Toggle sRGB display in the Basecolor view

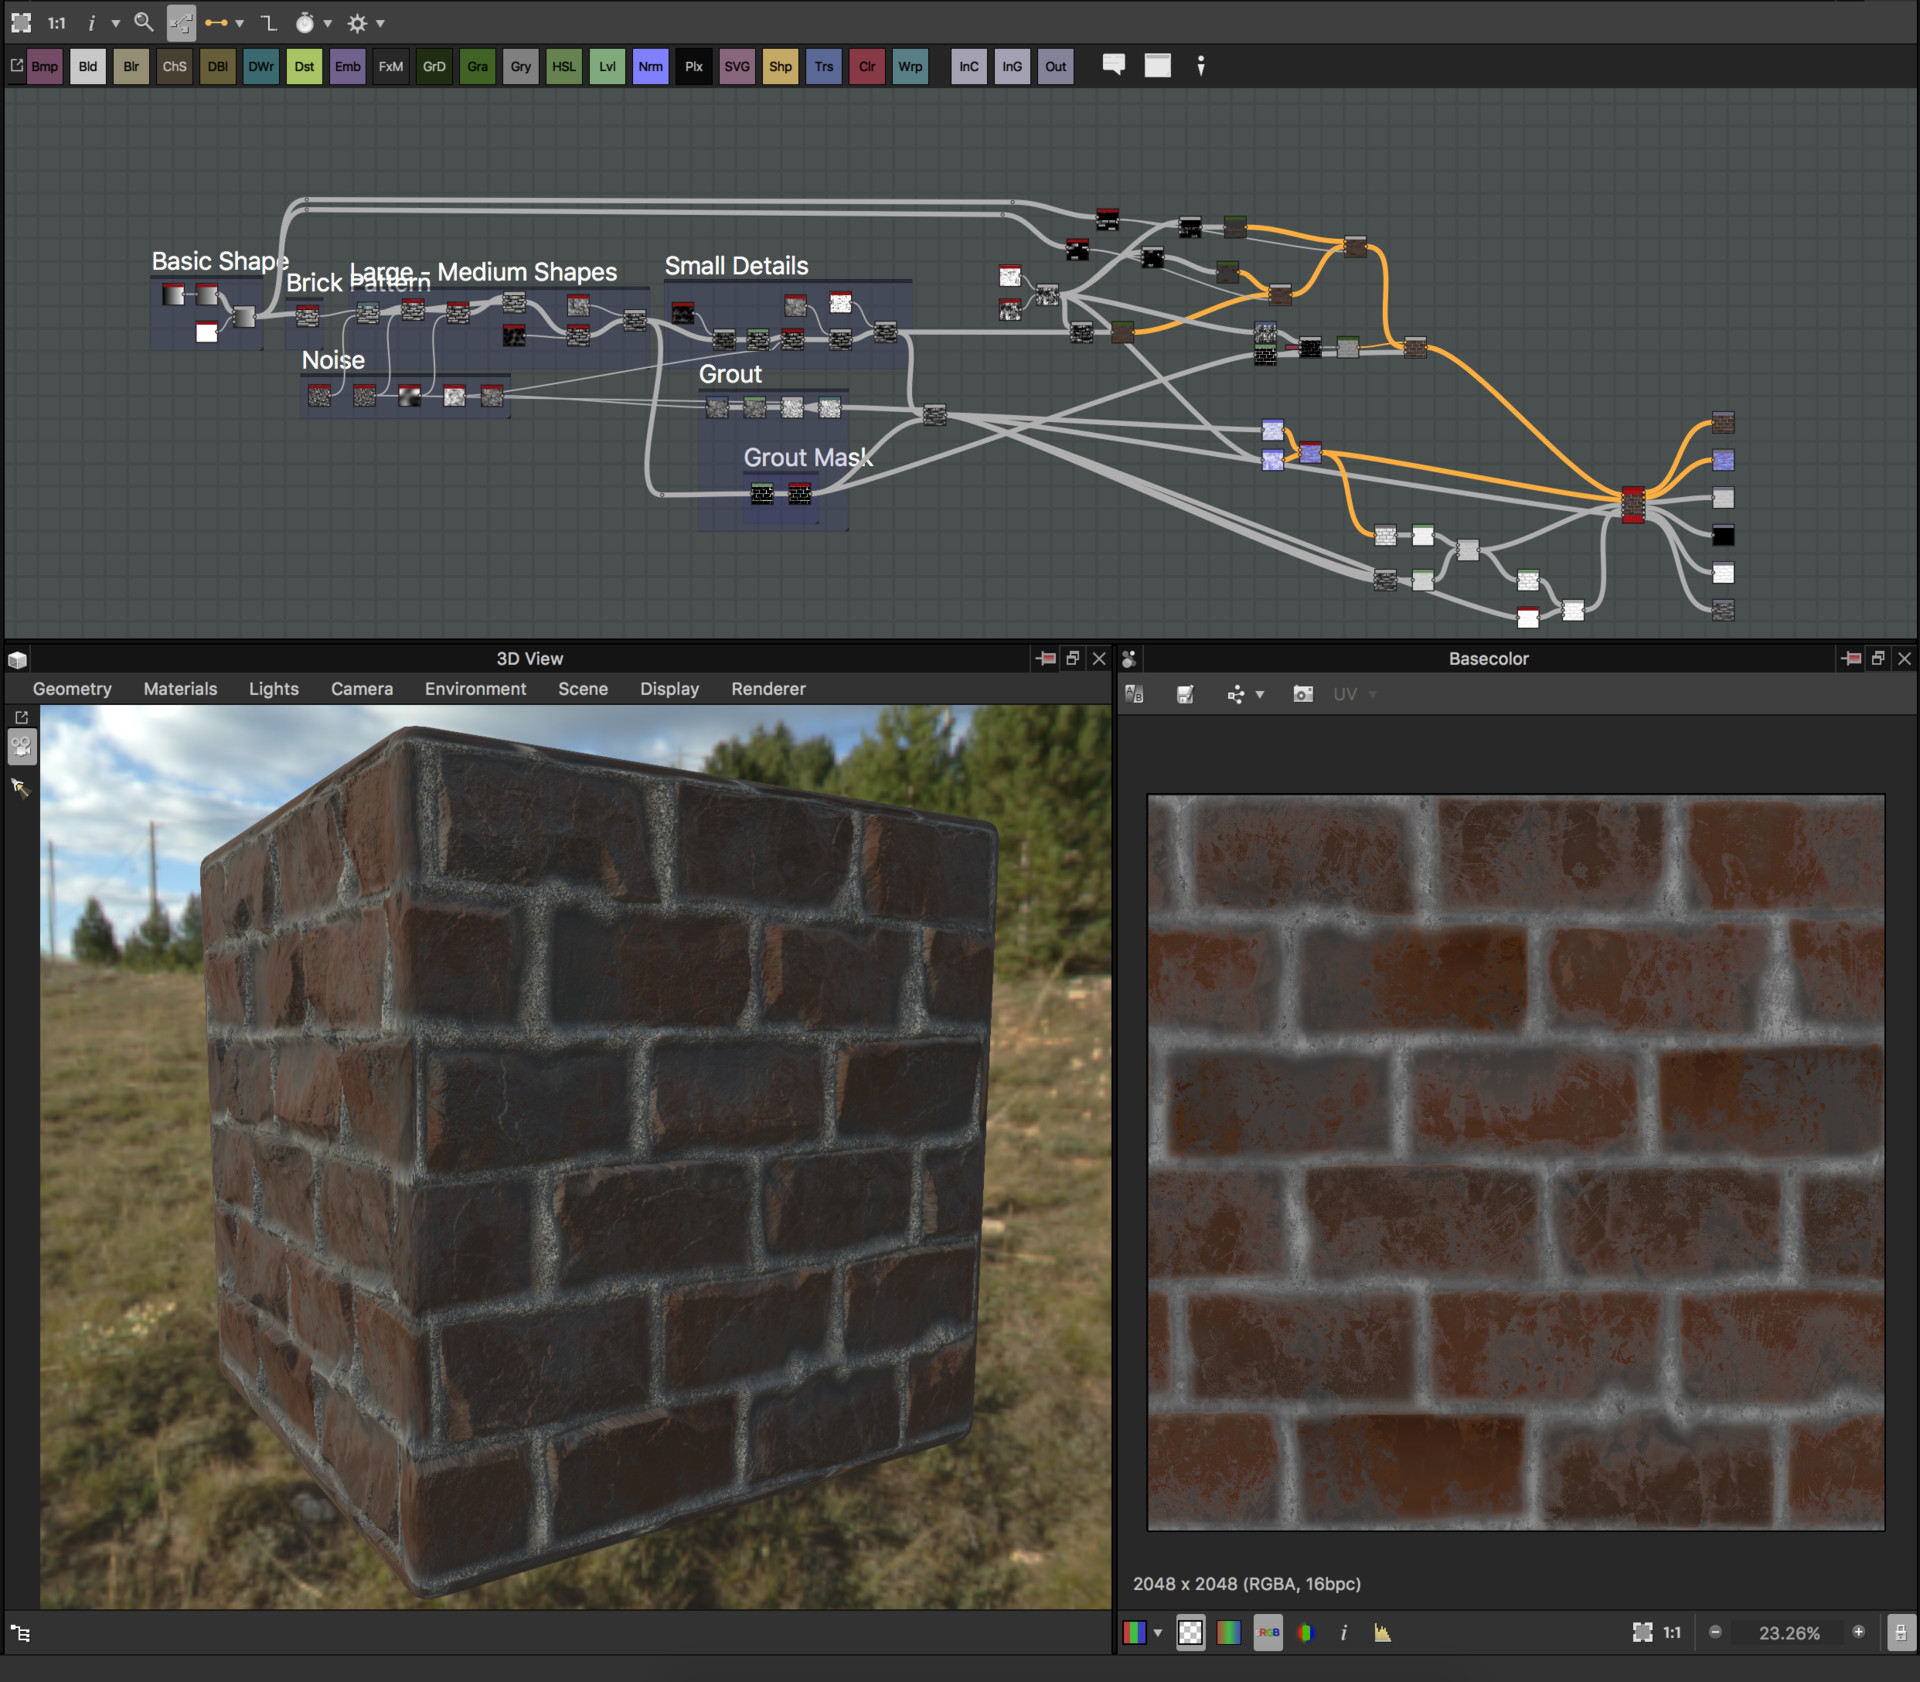coord(1268,1632)
